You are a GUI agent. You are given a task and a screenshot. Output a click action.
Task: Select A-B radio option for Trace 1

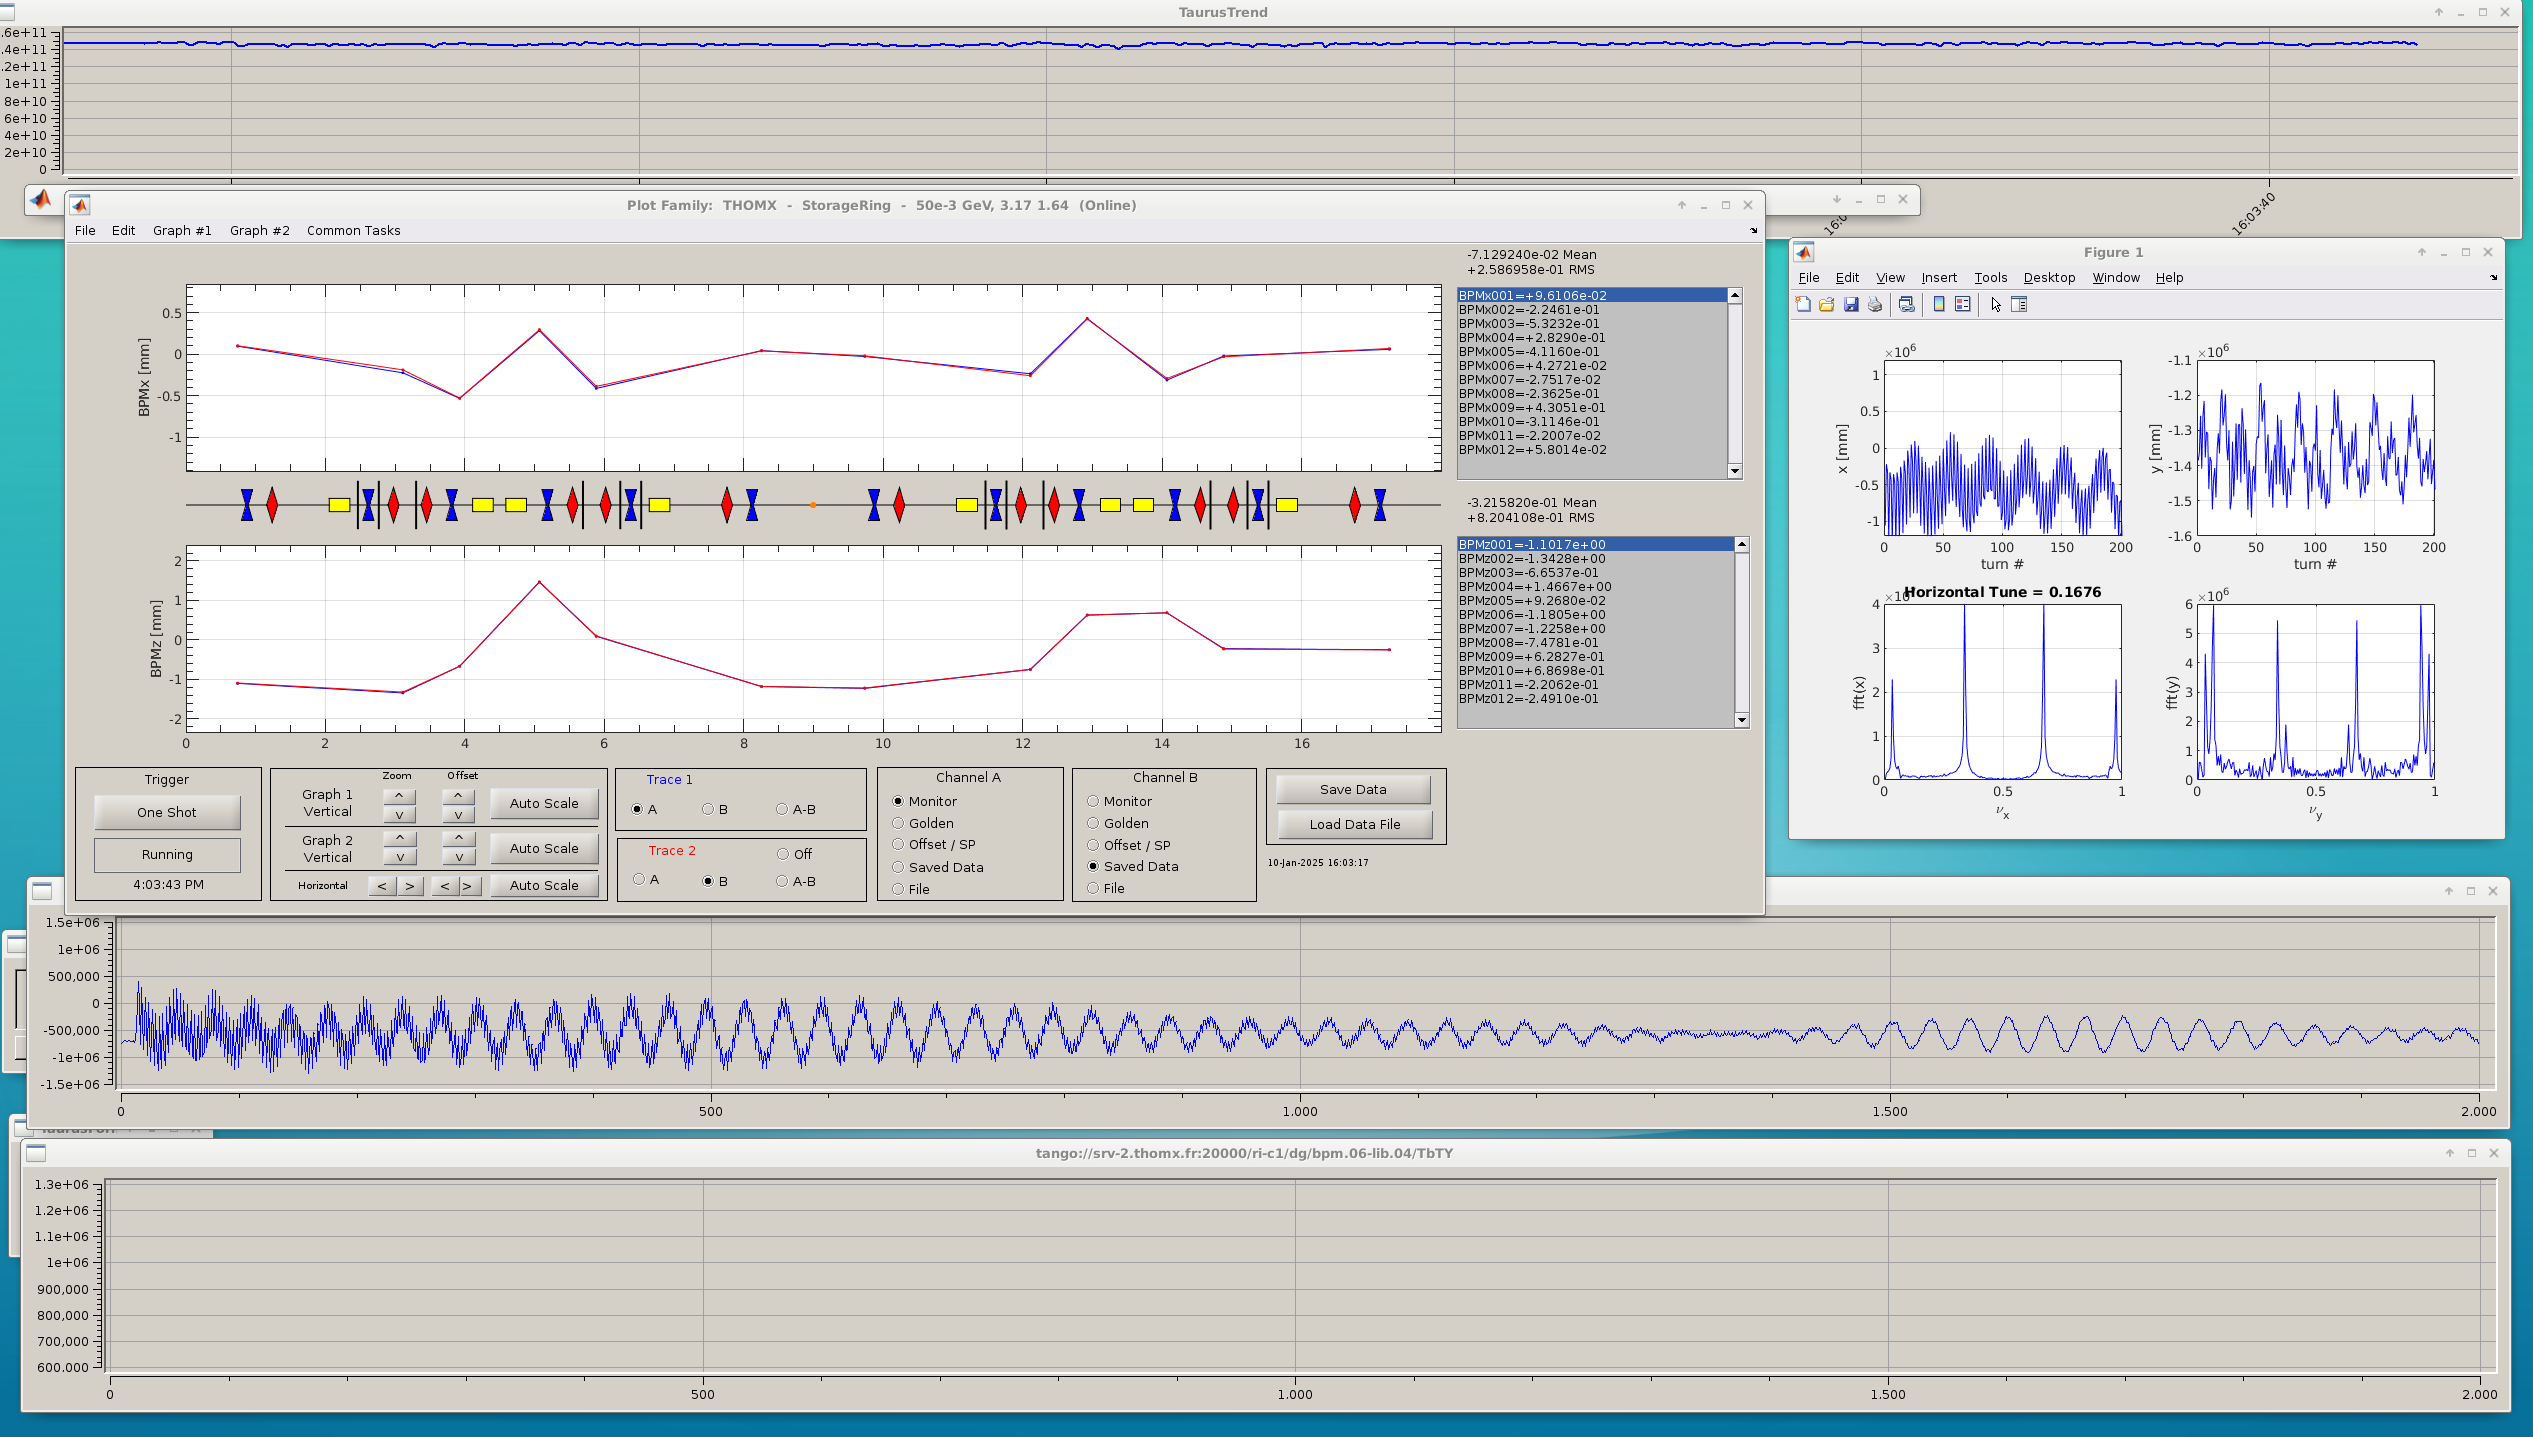782,809
